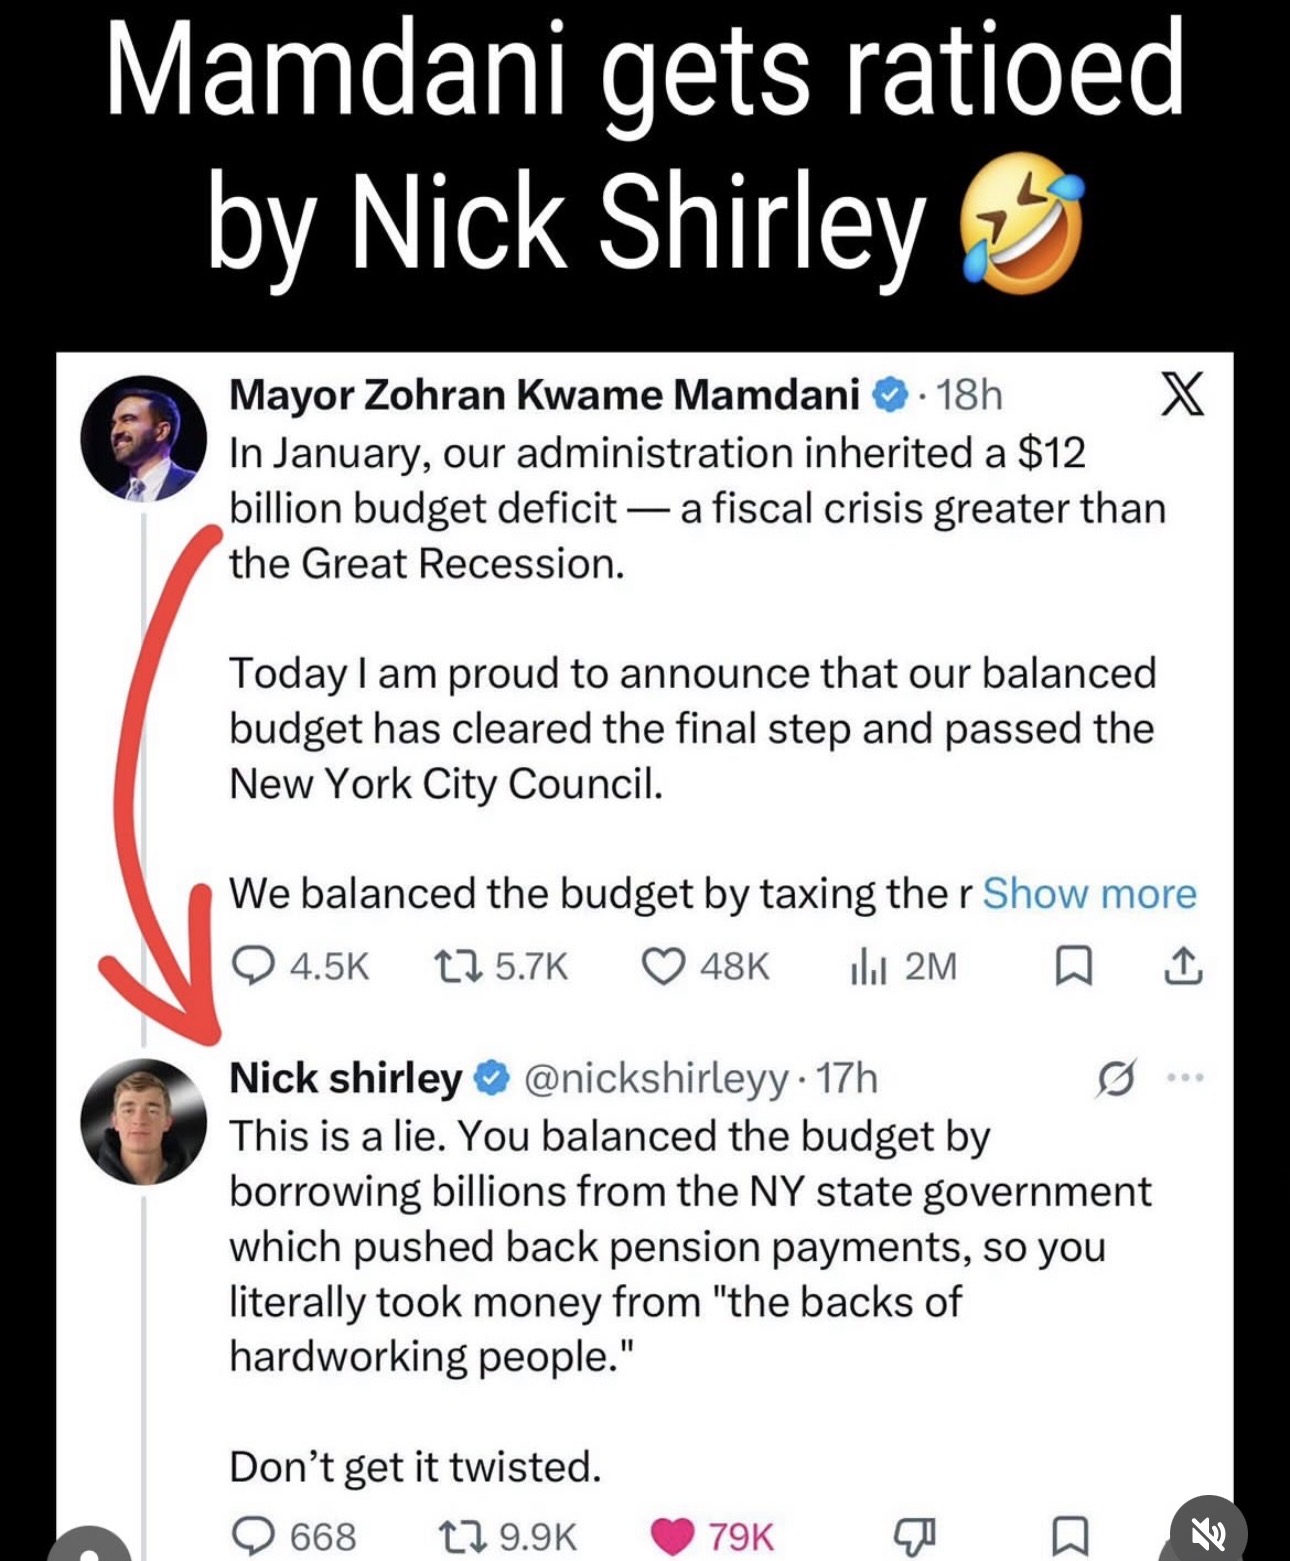Image resolution: width=1290 pixels, height=1561 pixels.
Task: Bookmark Mamdani's budget tweet
Action: [1074, 966]
